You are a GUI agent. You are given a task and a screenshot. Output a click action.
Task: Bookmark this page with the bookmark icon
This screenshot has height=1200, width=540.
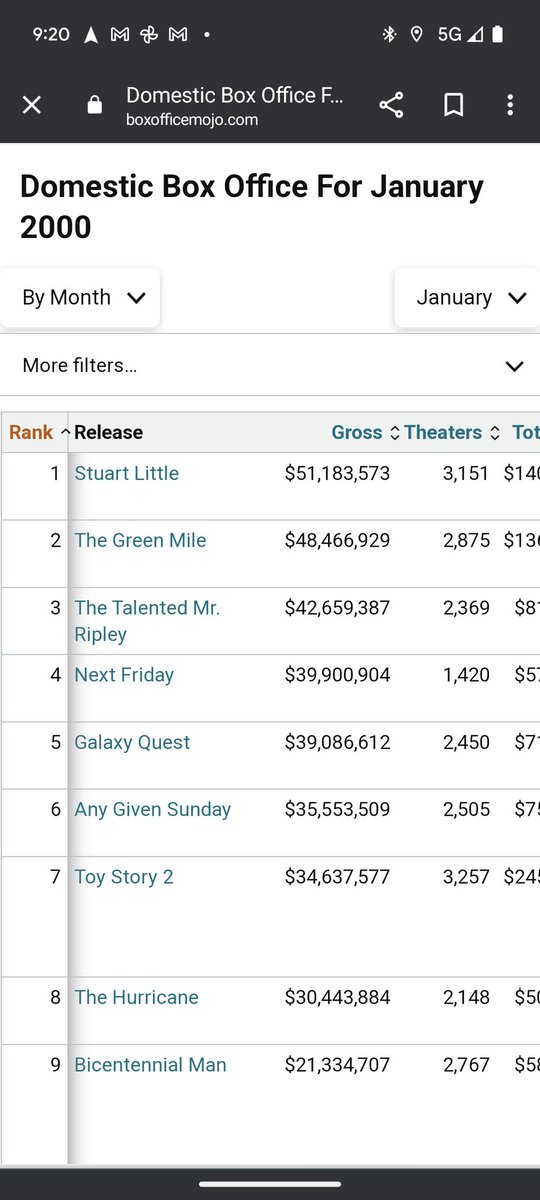pos(453,105)
